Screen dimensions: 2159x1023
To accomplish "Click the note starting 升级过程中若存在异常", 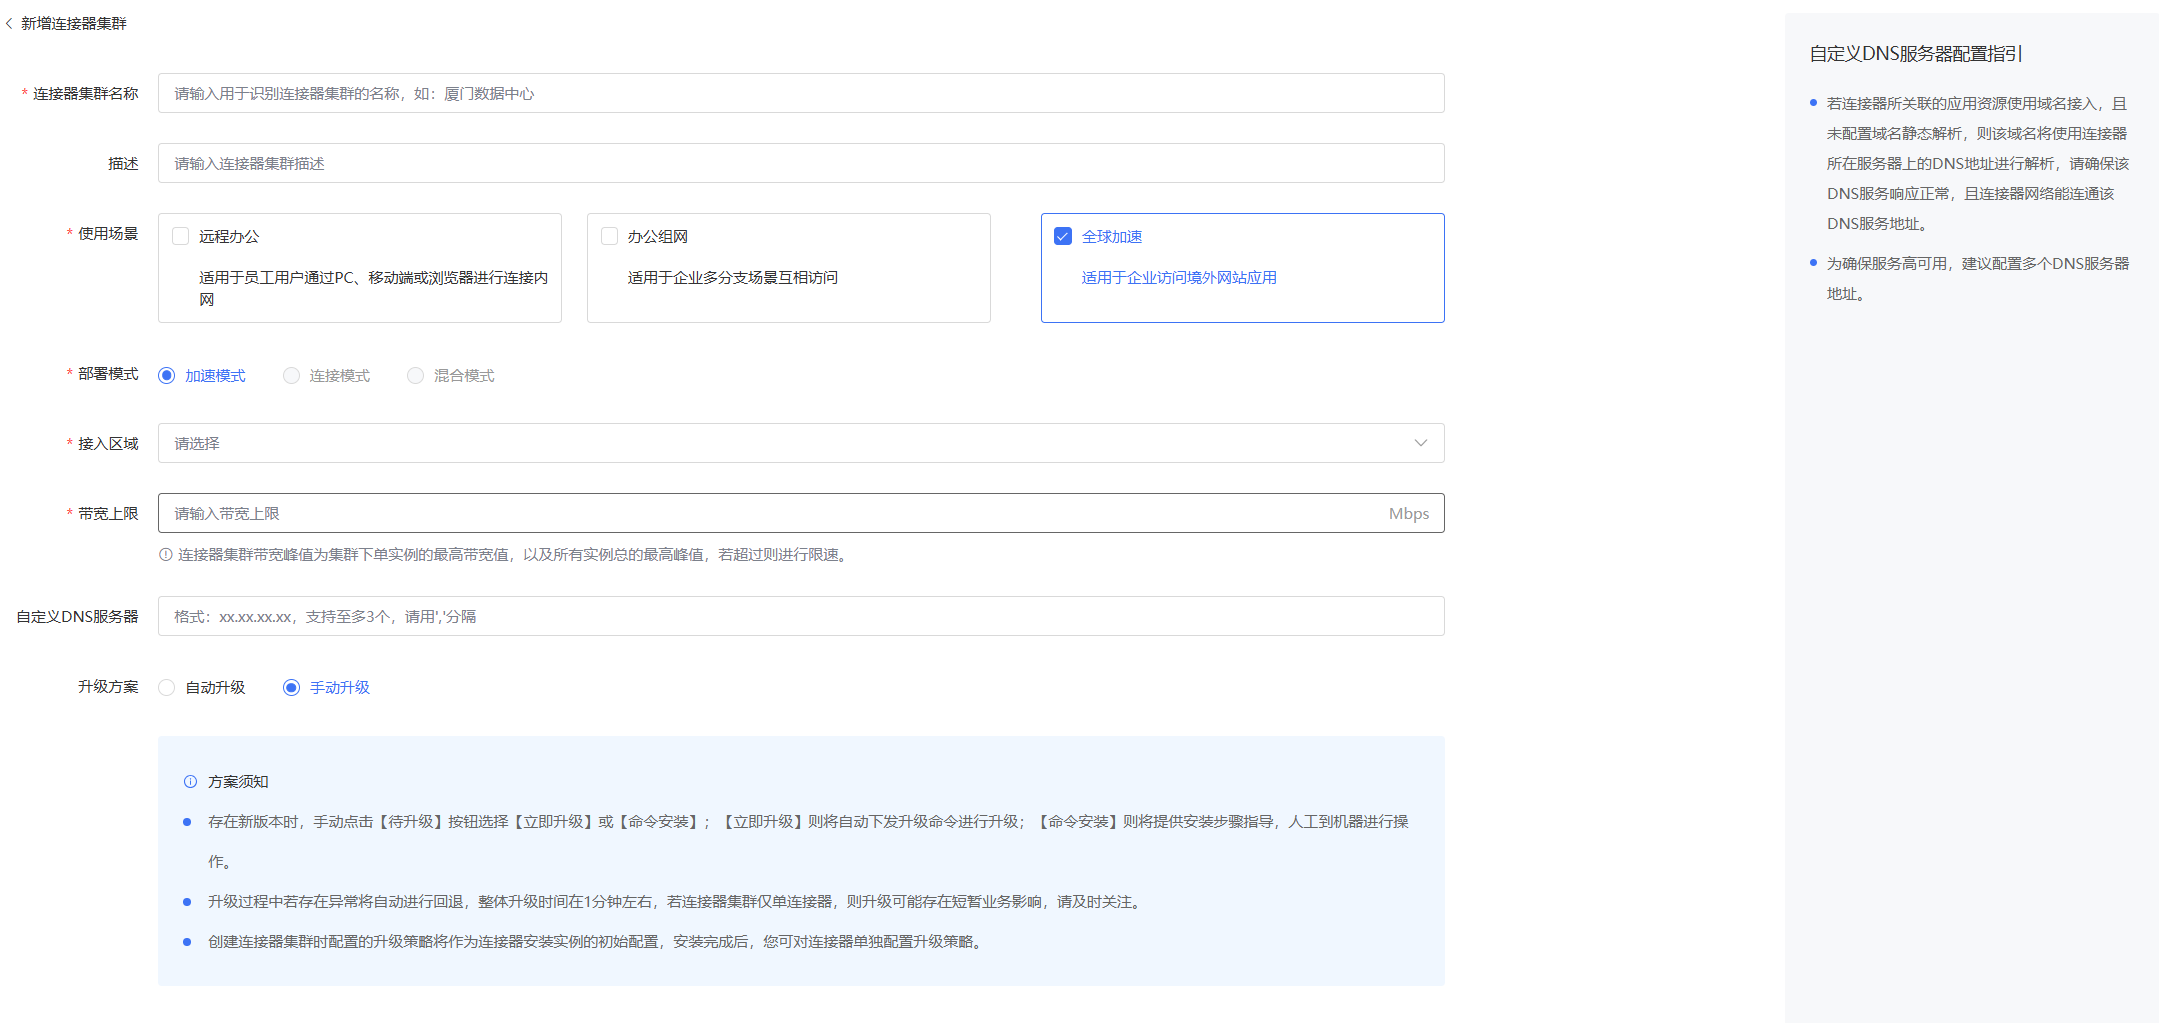I will point(676,902).
